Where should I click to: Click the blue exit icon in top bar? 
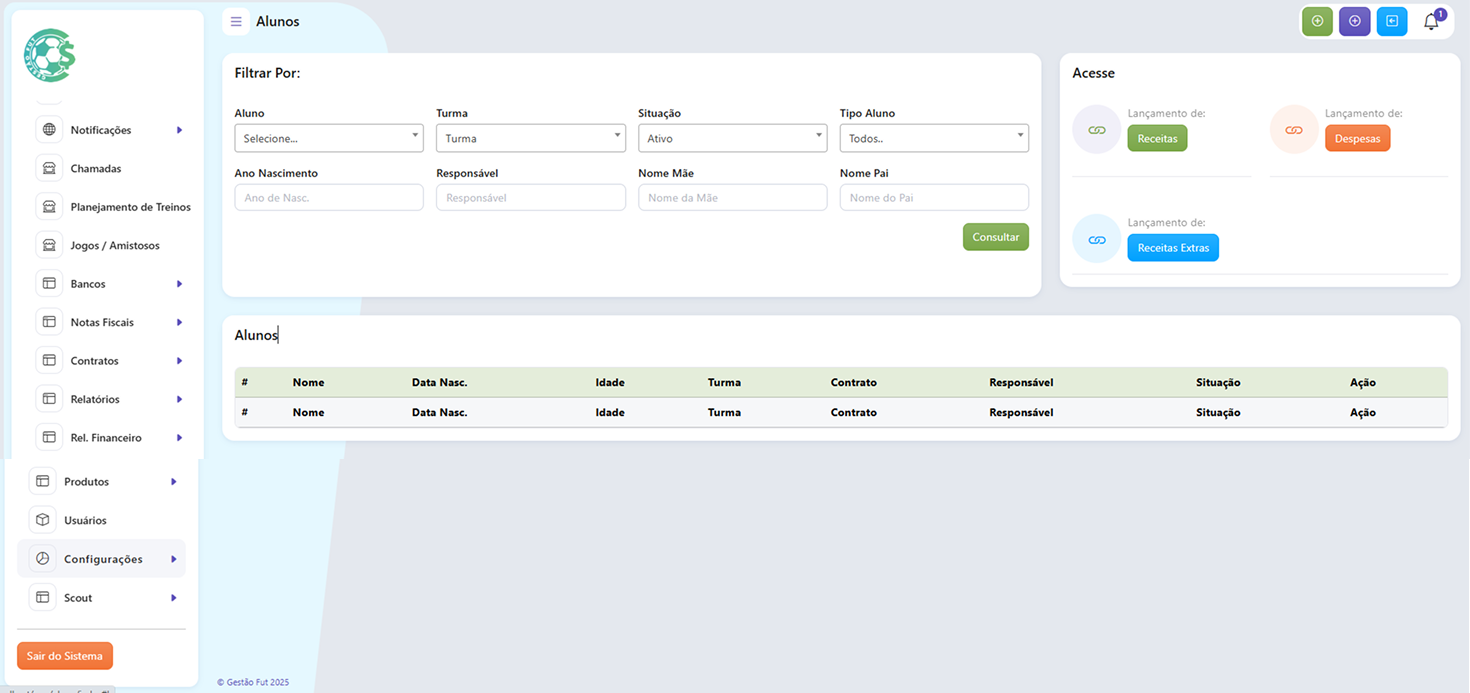coord(1391,21)
